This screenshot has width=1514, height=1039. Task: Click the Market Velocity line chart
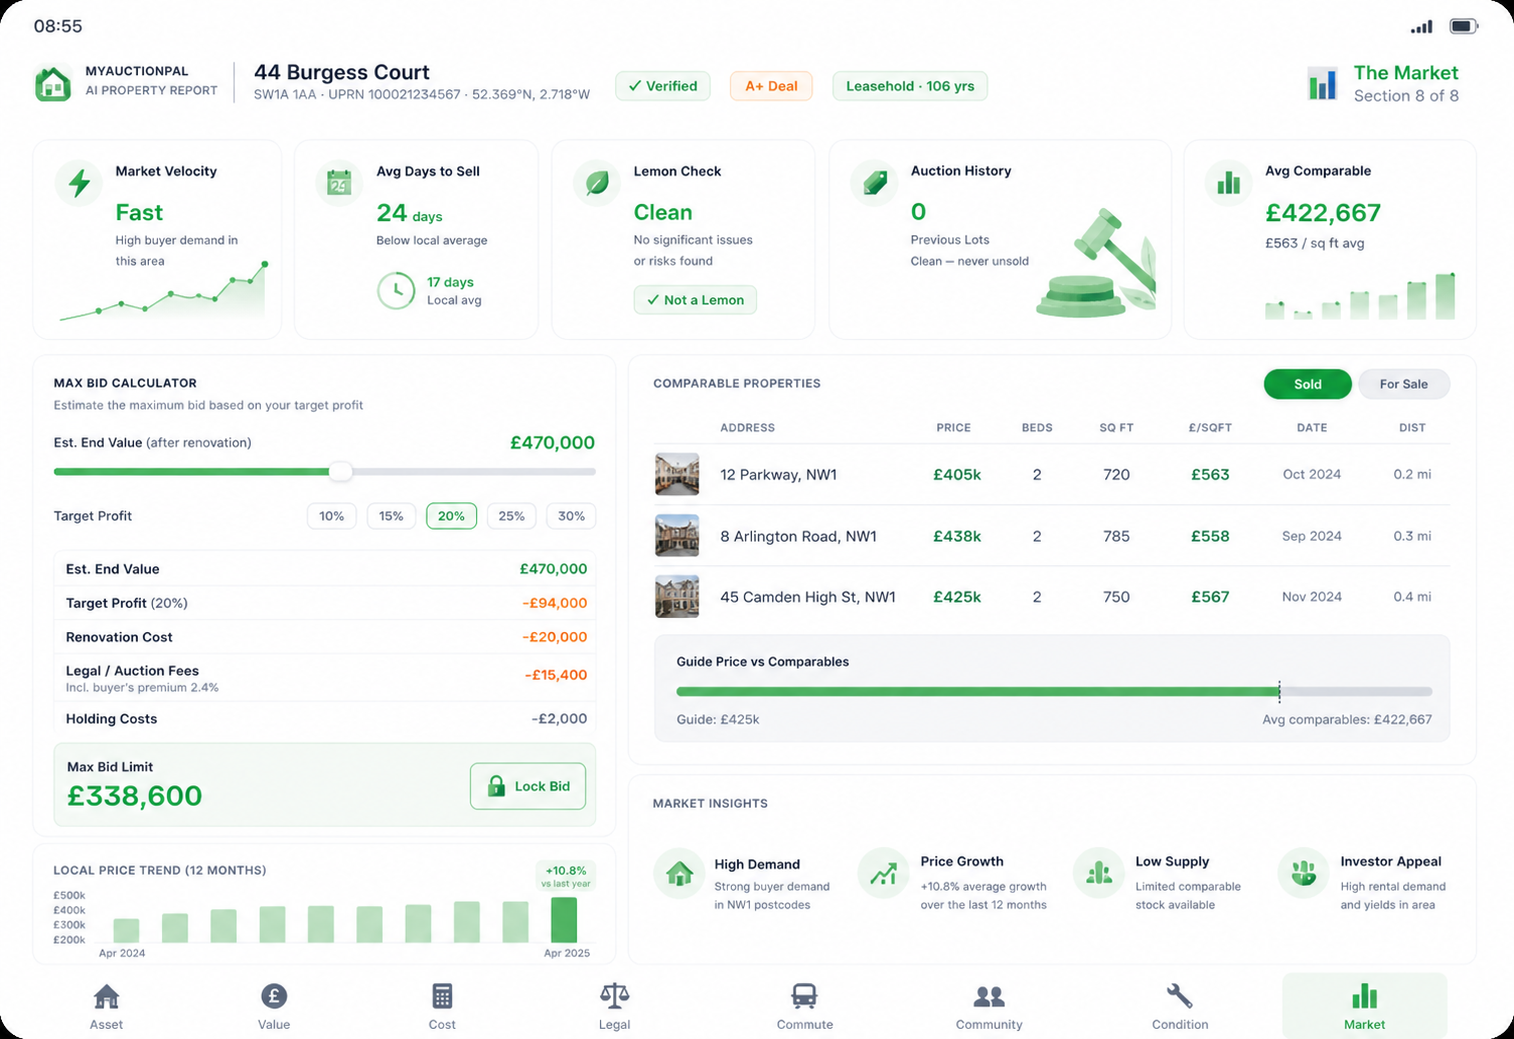pyautogui.click(x=163, y=291)
